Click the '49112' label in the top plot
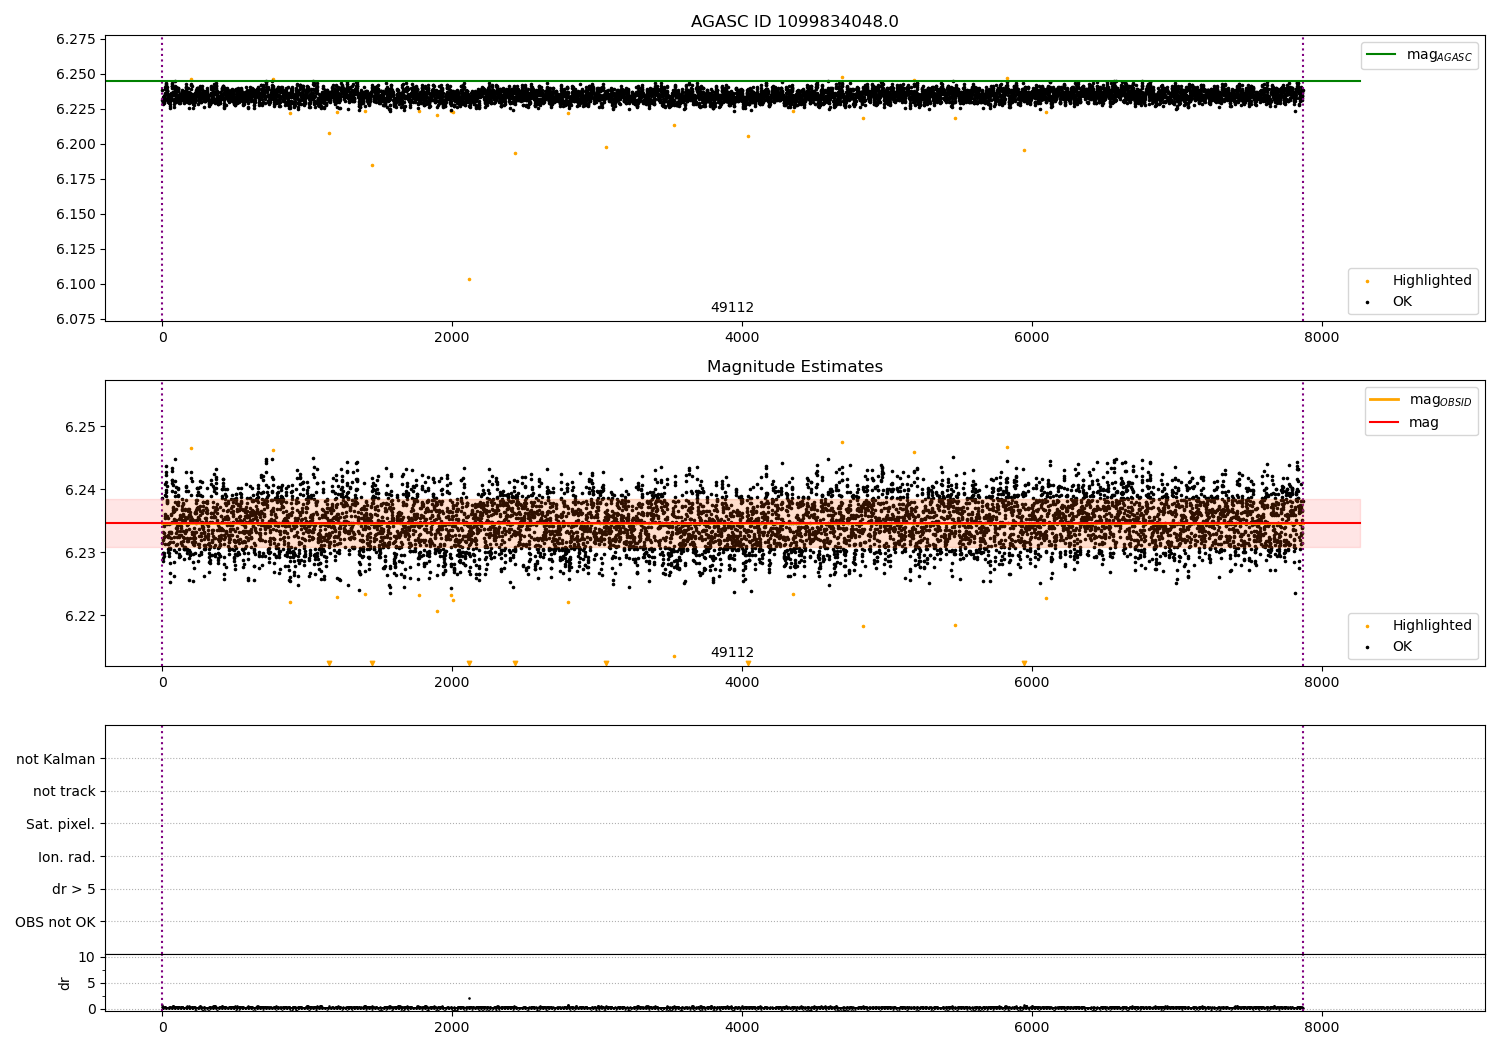This screenshot has width=1500, height=1050. (x=732, y=308)
